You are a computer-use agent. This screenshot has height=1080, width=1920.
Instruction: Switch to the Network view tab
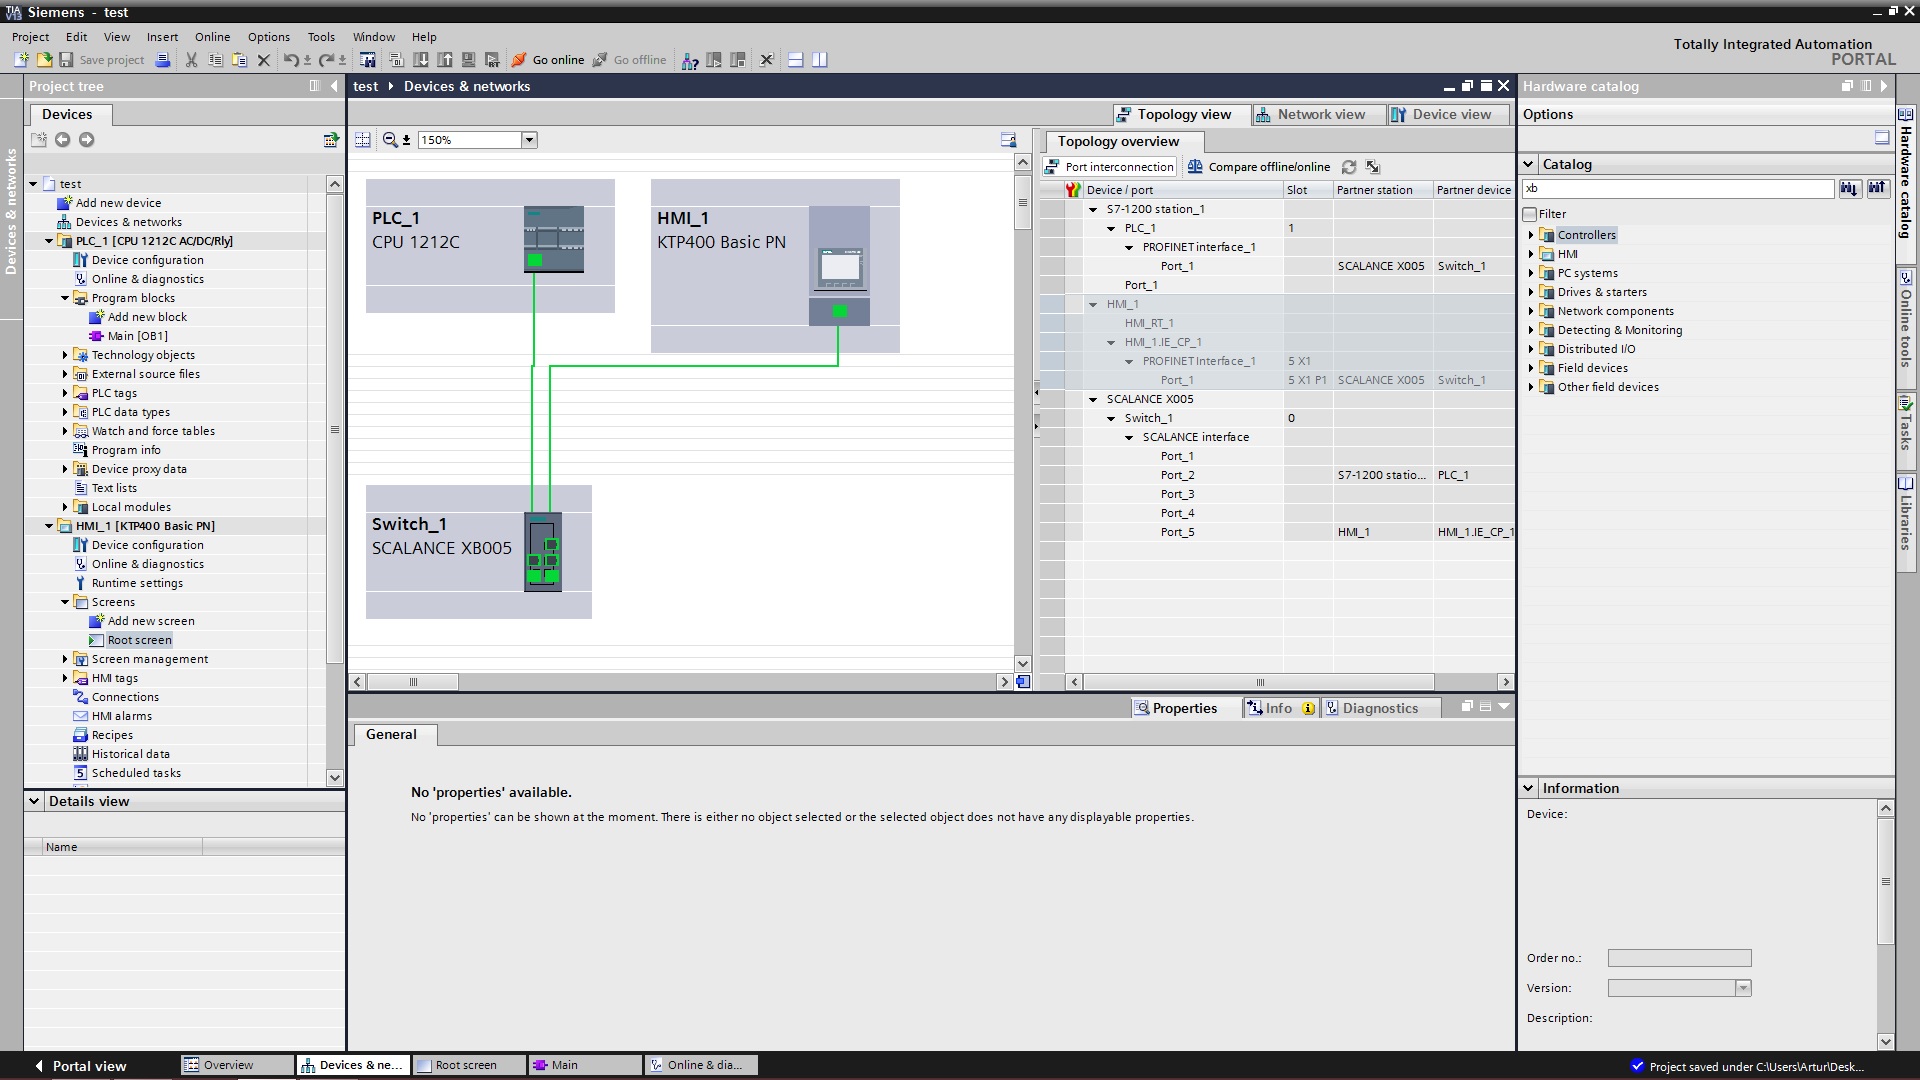pyautogui.click(x=1319, y=114)
